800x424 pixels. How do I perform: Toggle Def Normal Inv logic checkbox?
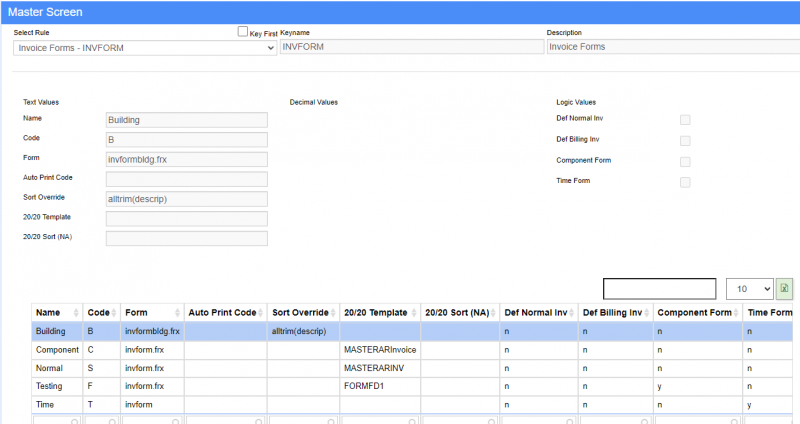pyautogui.click(x=685, y=120)
